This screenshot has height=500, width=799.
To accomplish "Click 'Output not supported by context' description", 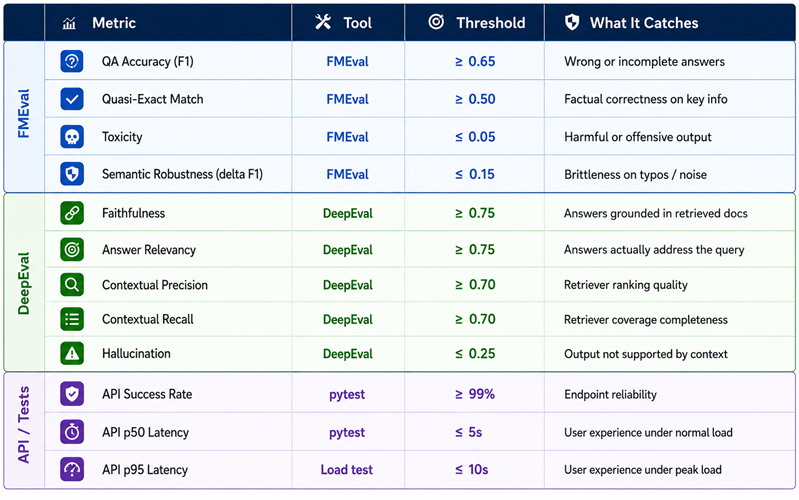I will pos(646,354).
